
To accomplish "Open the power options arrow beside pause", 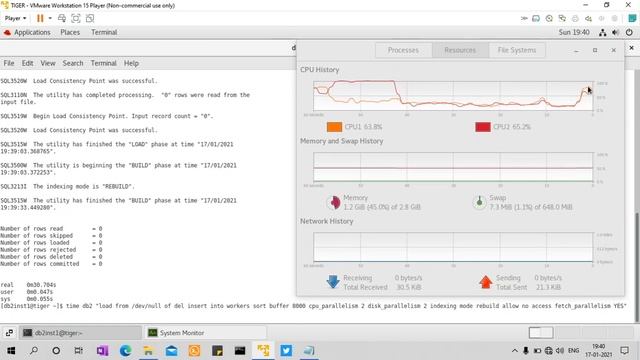I will [50, 18].
